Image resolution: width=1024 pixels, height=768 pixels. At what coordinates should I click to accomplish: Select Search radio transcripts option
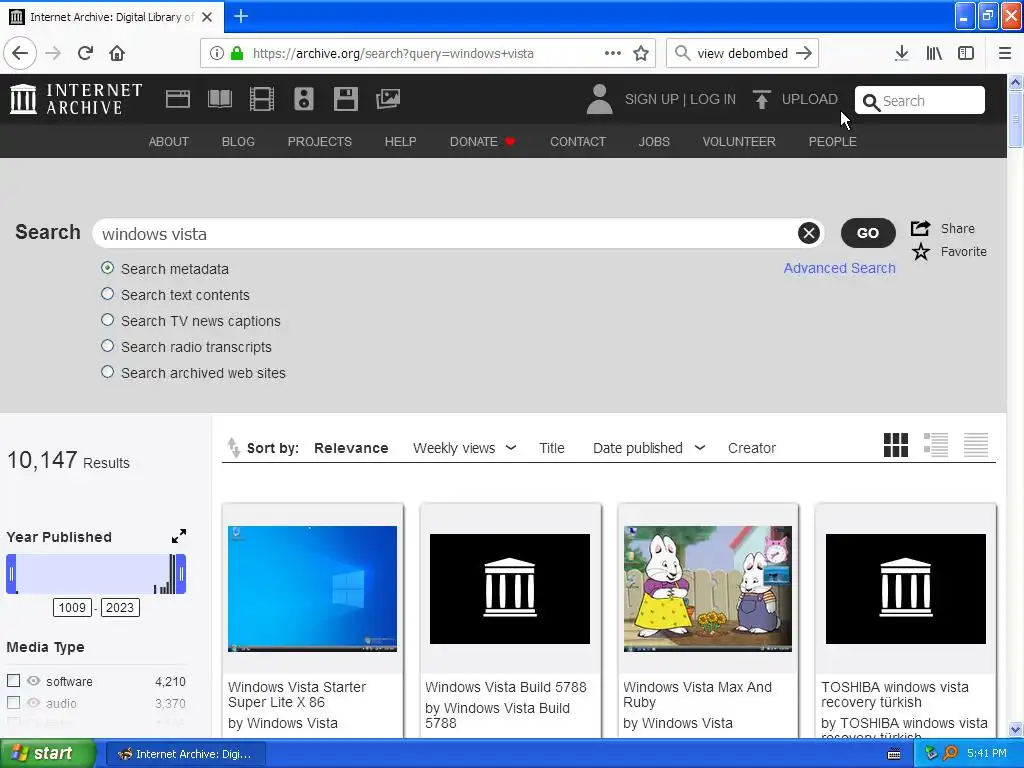pos(108,346)
